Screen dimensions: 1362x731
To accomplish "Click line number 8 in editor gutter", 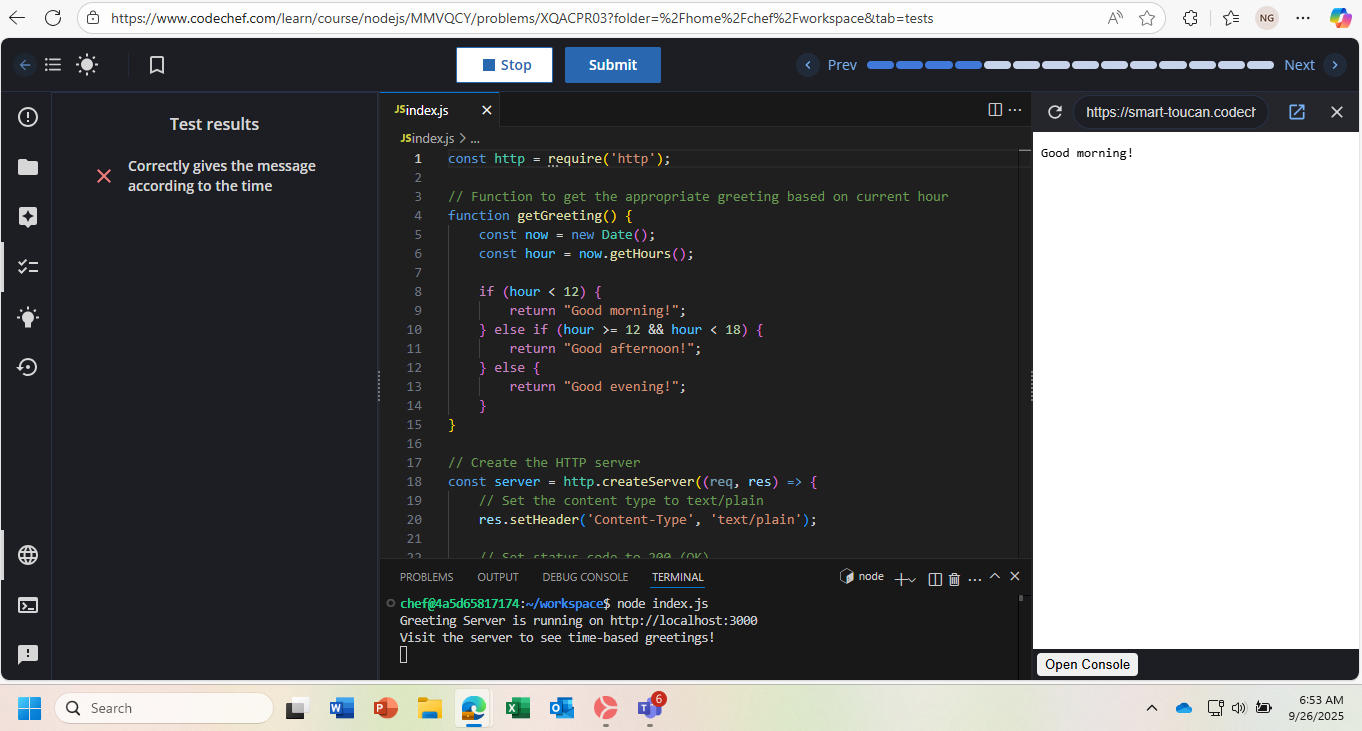I will point(417,291).
